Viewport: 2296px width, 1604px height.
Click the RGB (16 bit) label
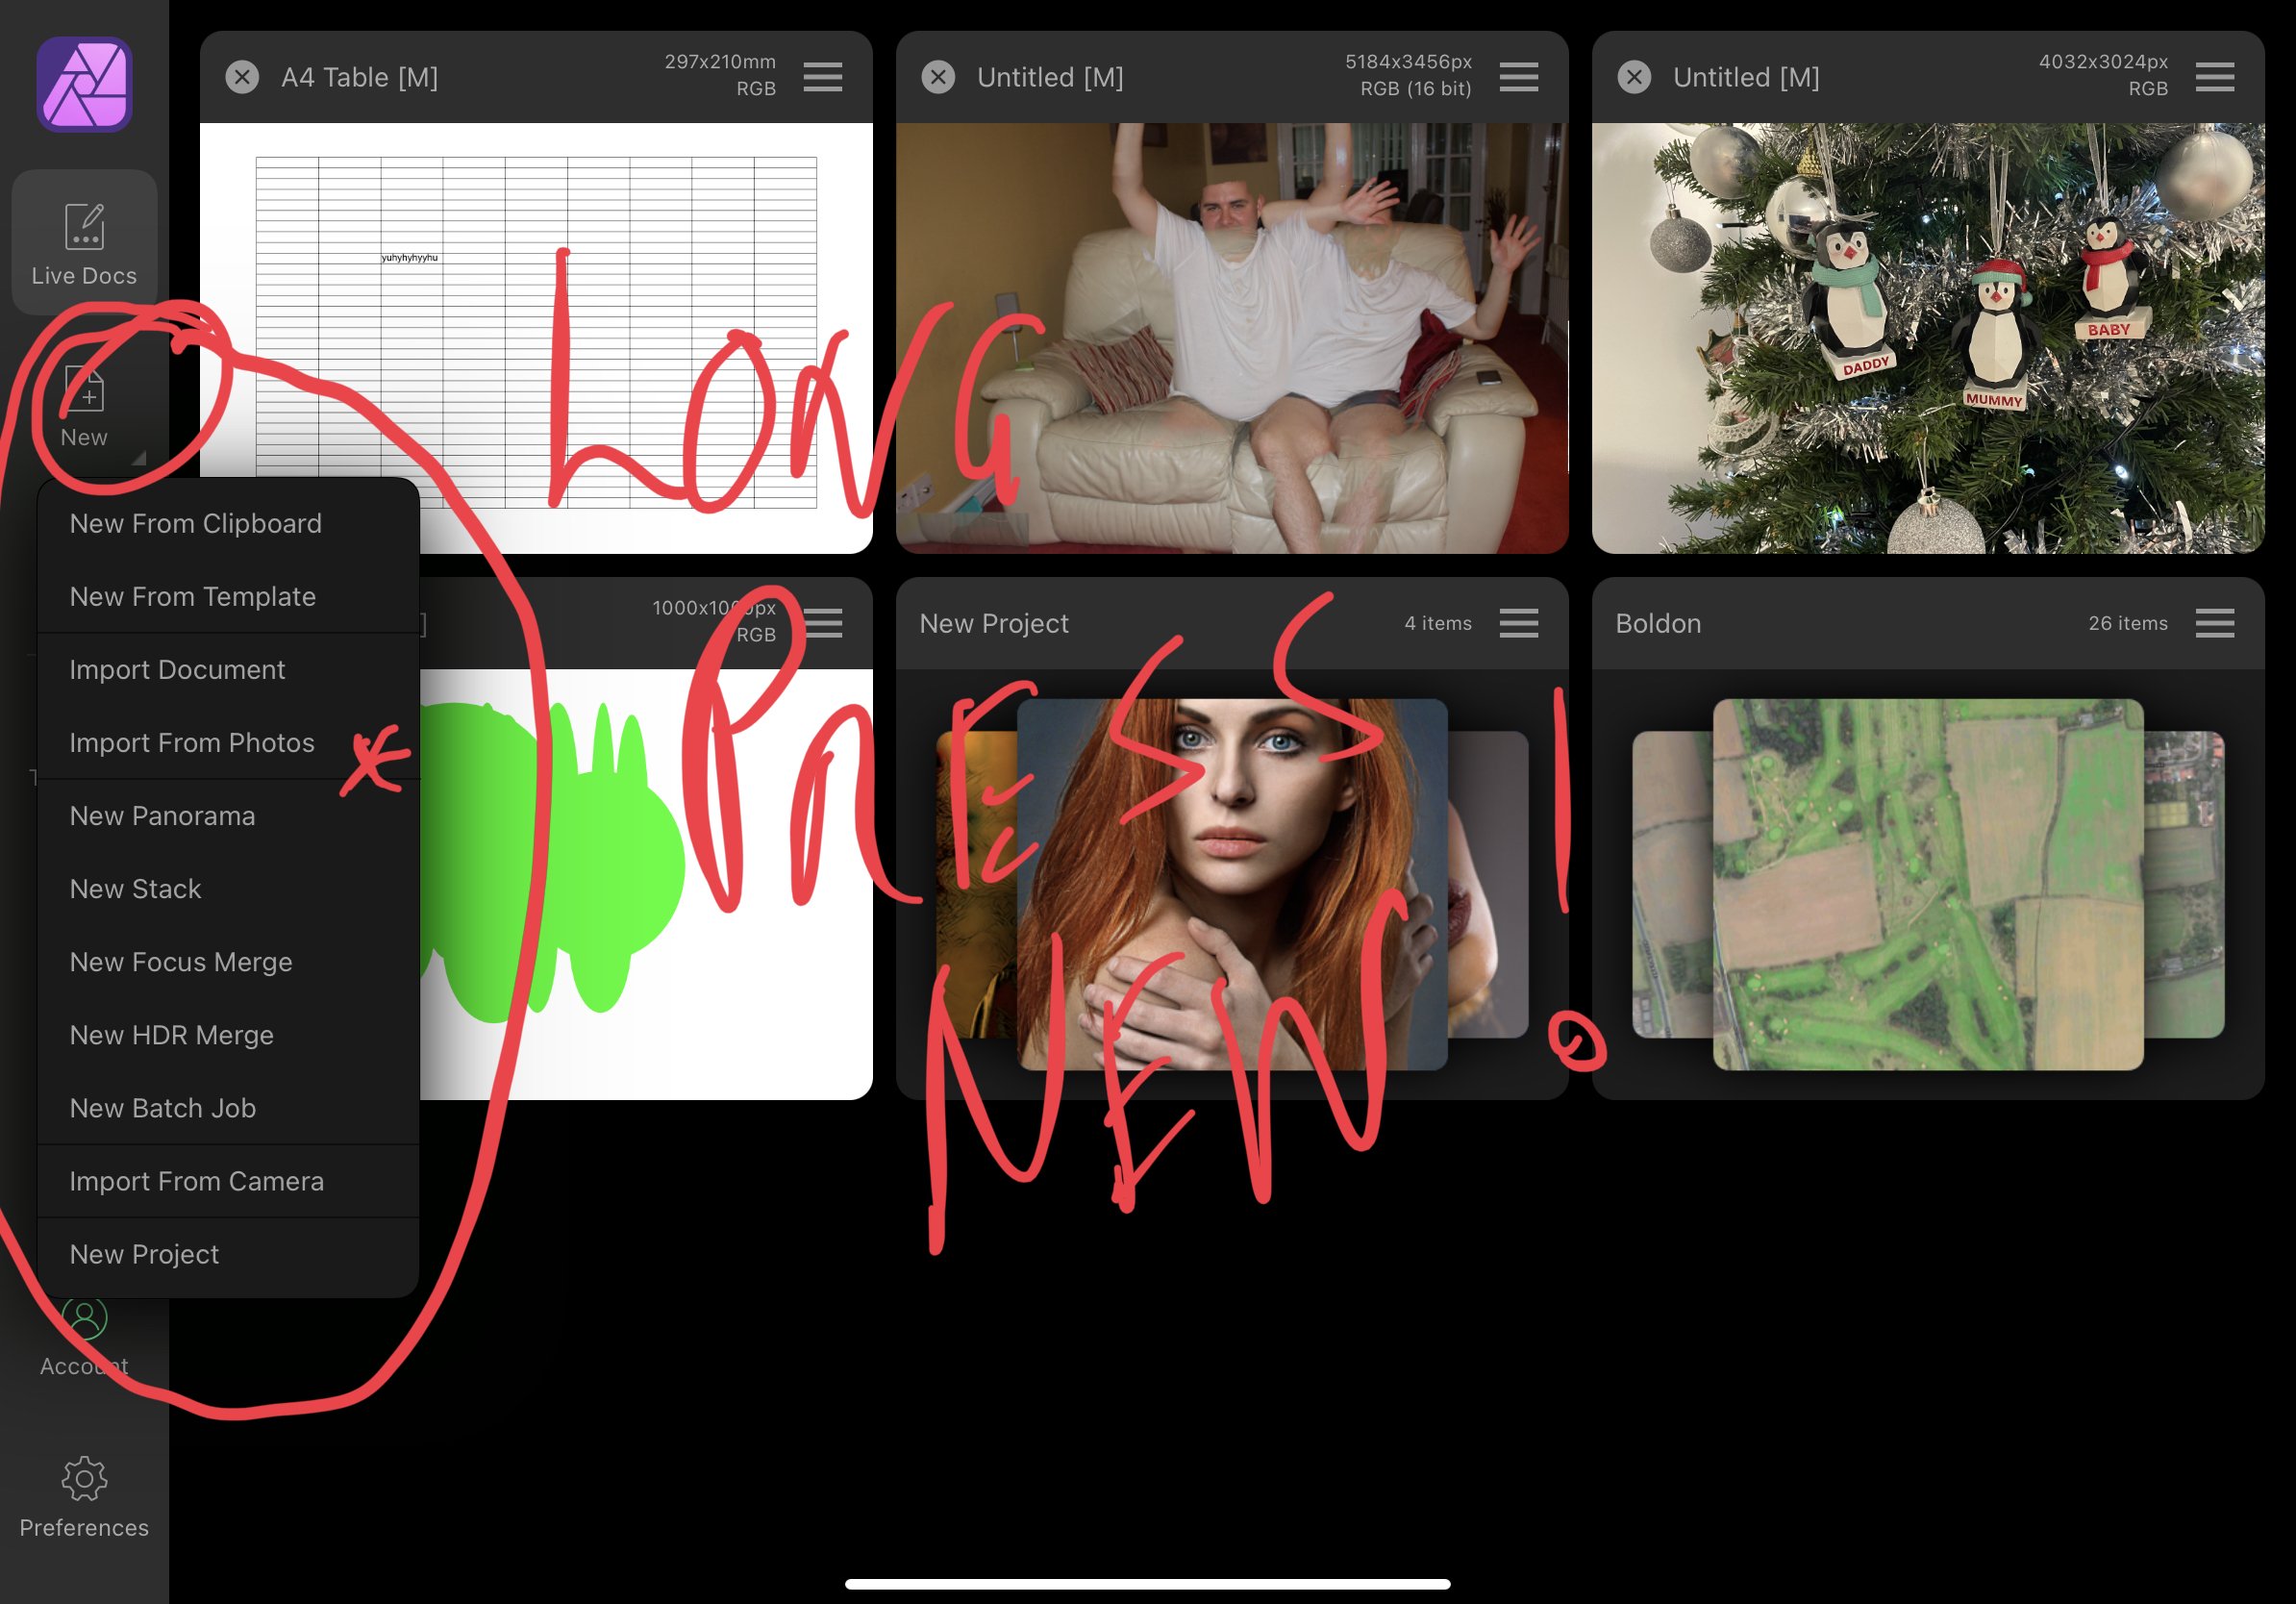(1416, 89)
